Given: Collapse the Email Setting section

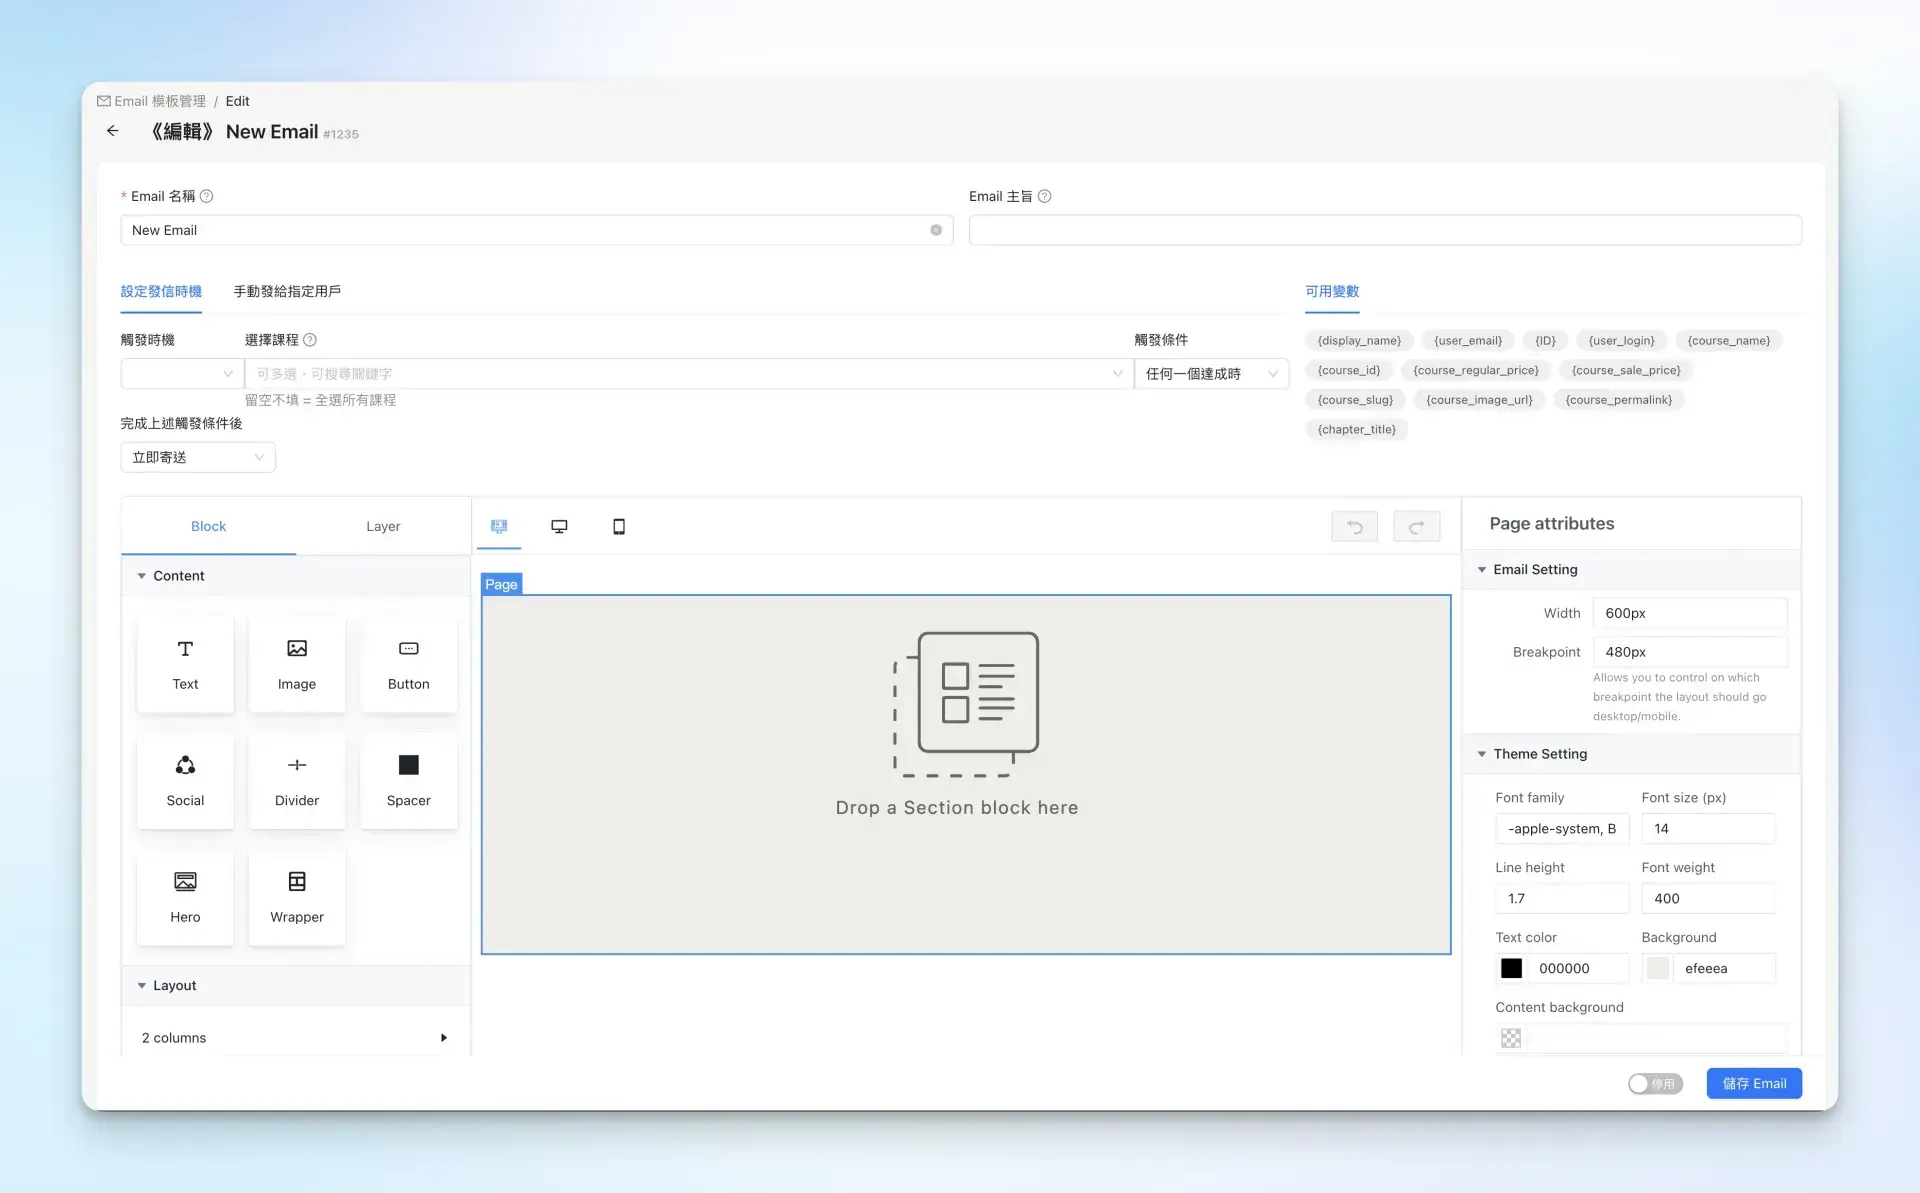Looking at the screenshot, I should pos(1535,570).
